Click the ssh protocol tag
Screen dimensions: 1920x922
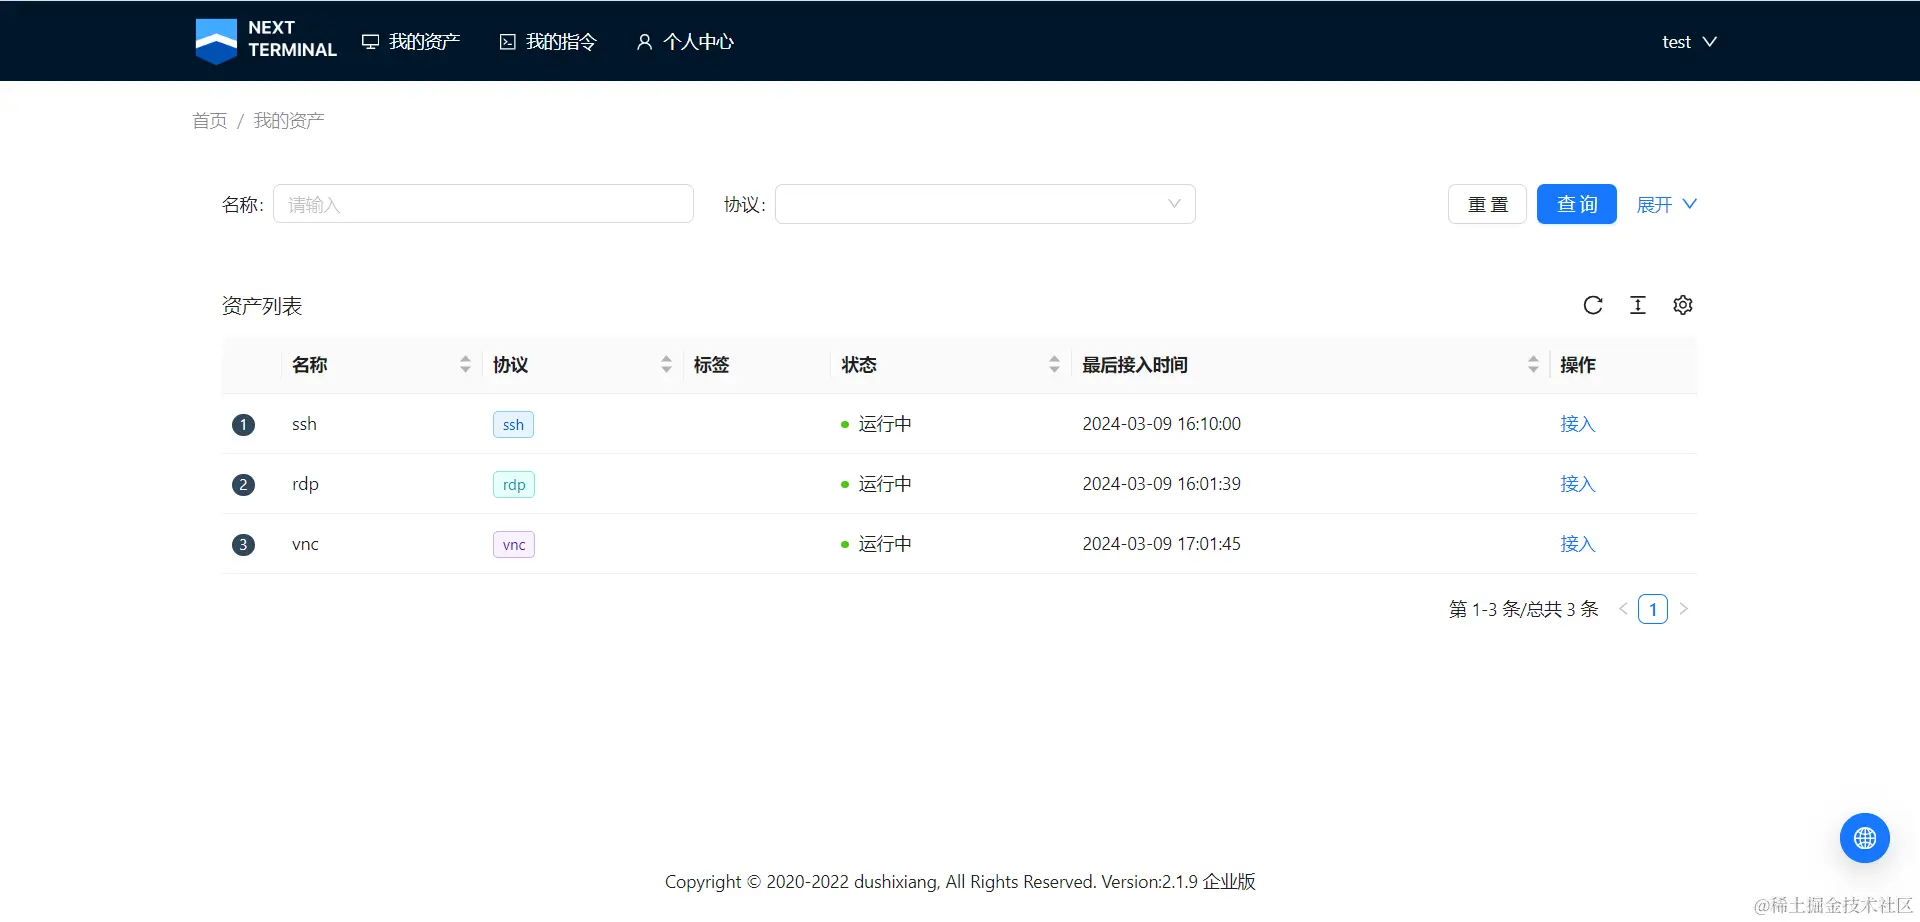[513, 425]
